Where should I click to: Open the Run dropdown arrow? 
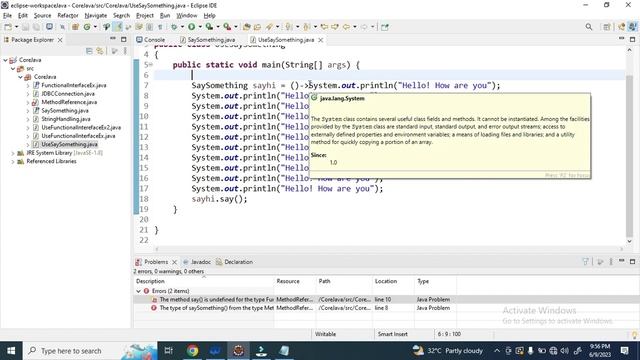[200, 27]
